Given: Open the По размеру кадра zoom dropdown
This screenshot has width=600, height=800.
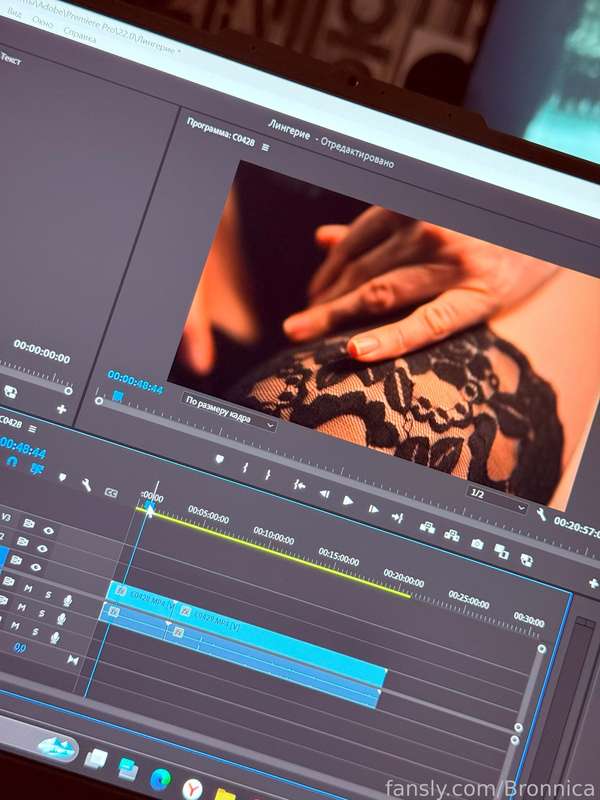Looking at the screenshot, I should pyautogui.click(x=229, y=412).
